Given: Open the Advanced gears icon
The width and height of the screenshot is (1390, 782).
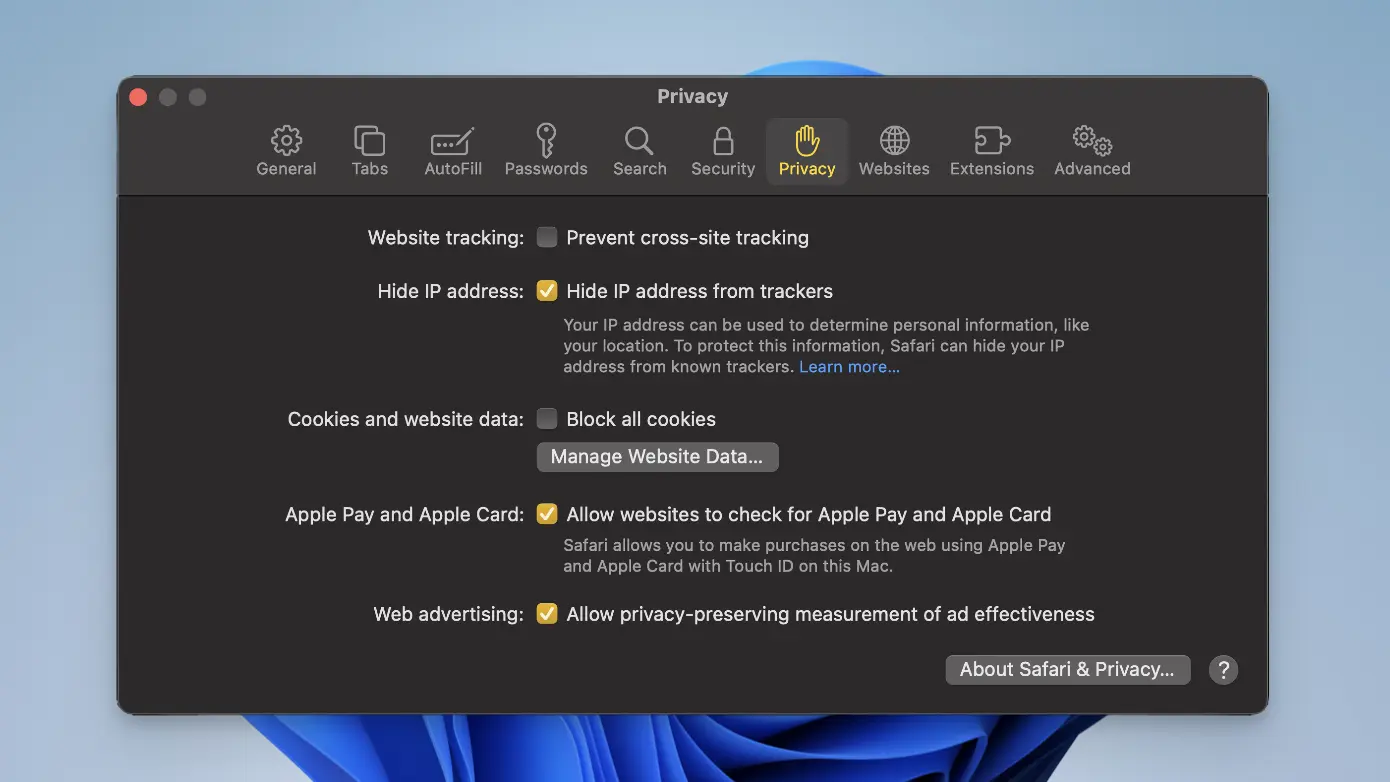Looking at the screenshot, I should (x=1092, y=141).
